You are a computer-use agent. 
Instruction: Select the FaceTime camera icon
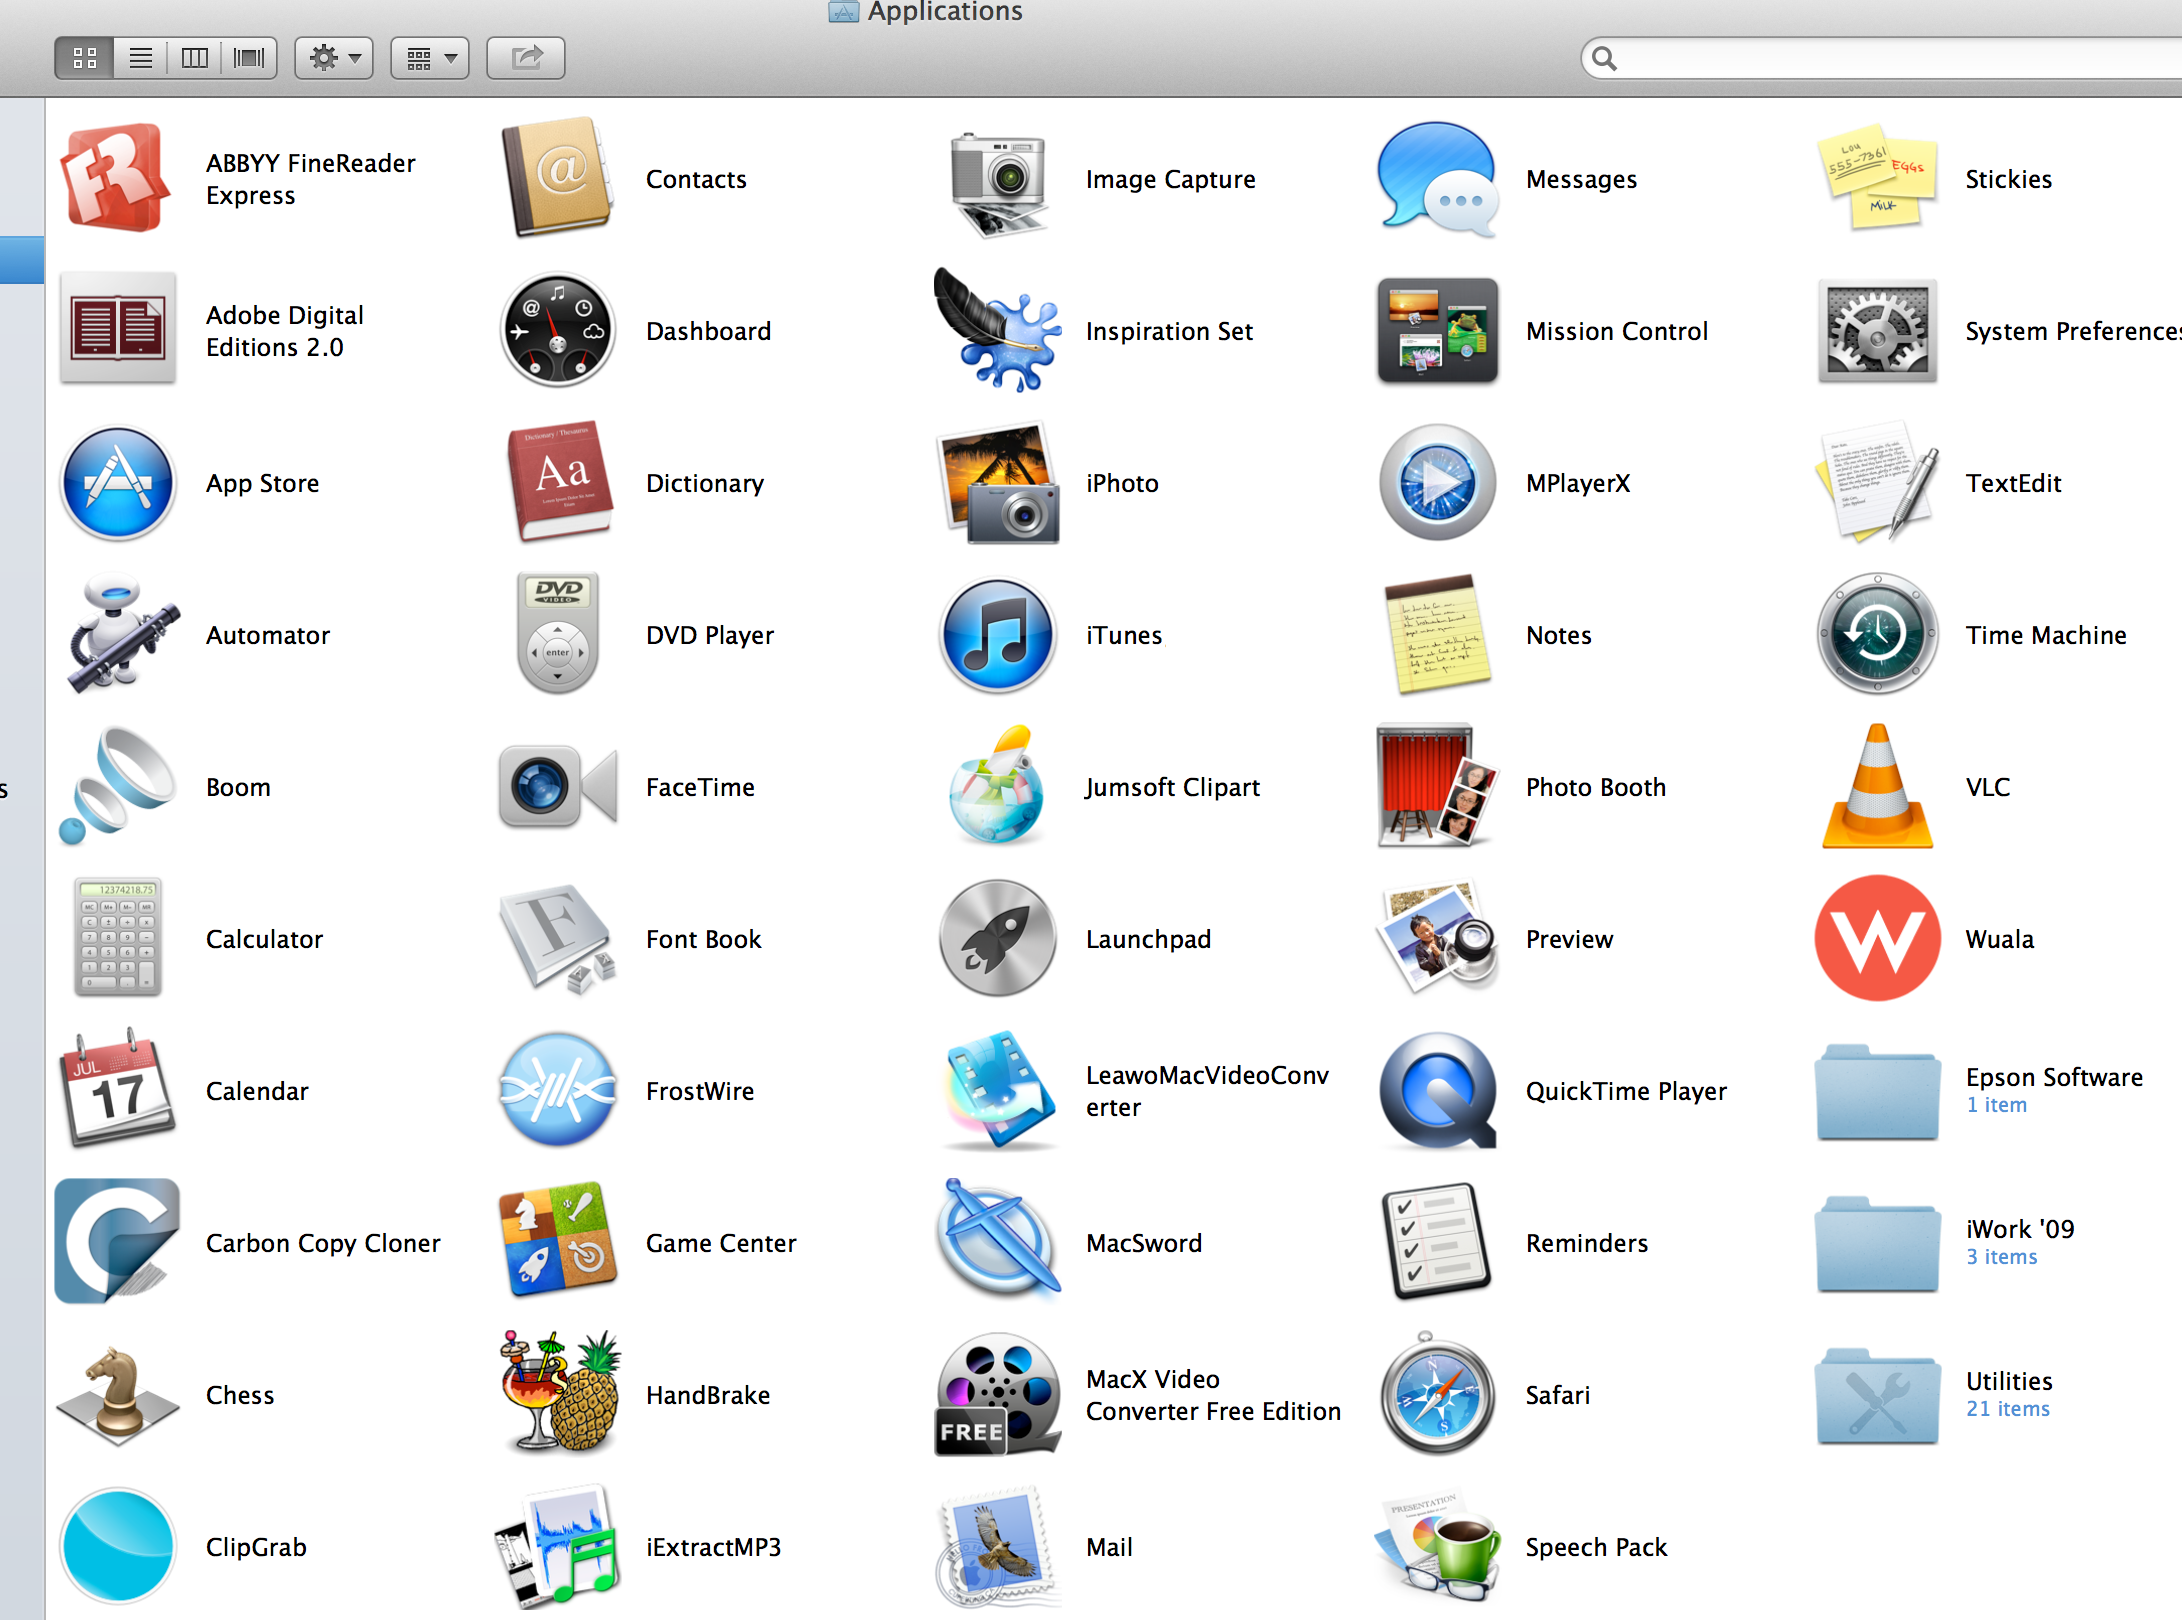tap(558, 786)
